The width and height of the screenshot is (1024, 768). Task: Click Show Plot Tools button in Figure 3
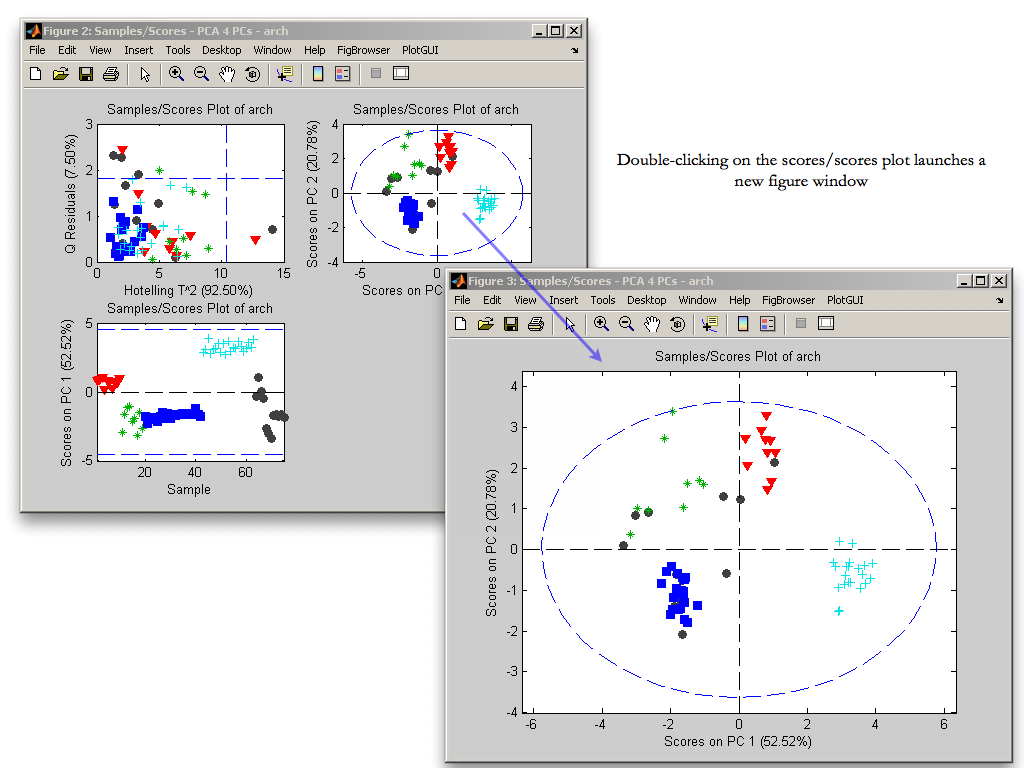(x=826, y=323)
